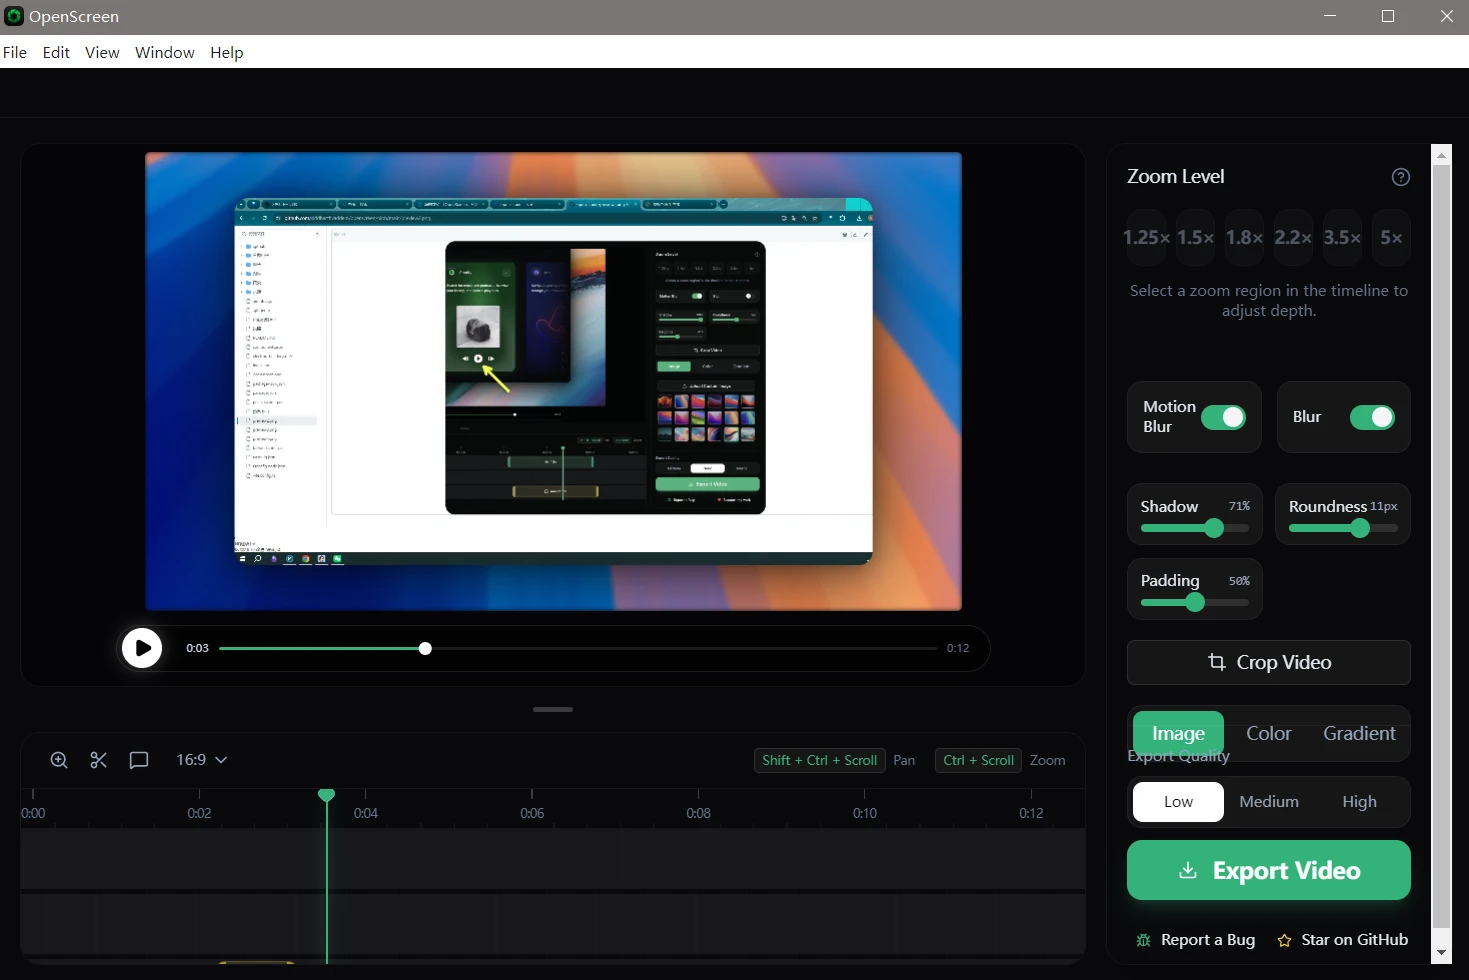
Task: Open the Zoom Level help icon
Action: click(x=1400, y=177)
